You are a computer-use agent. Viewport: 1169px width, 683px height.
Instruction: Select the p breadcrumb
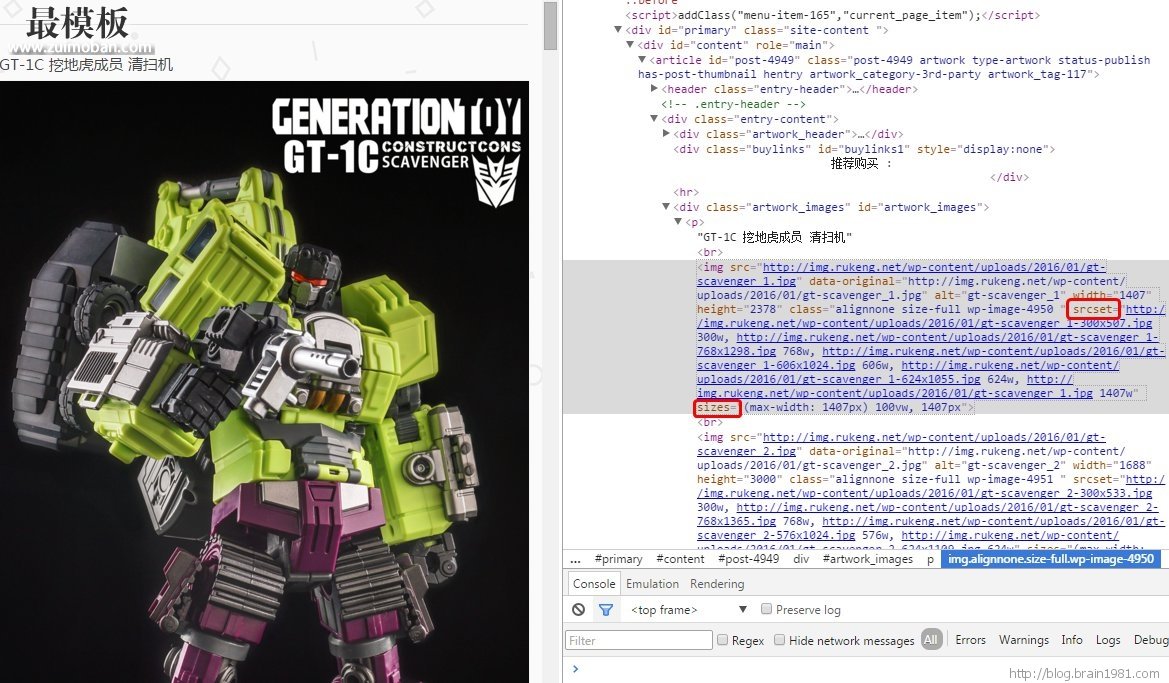click(x=930, y=559)
